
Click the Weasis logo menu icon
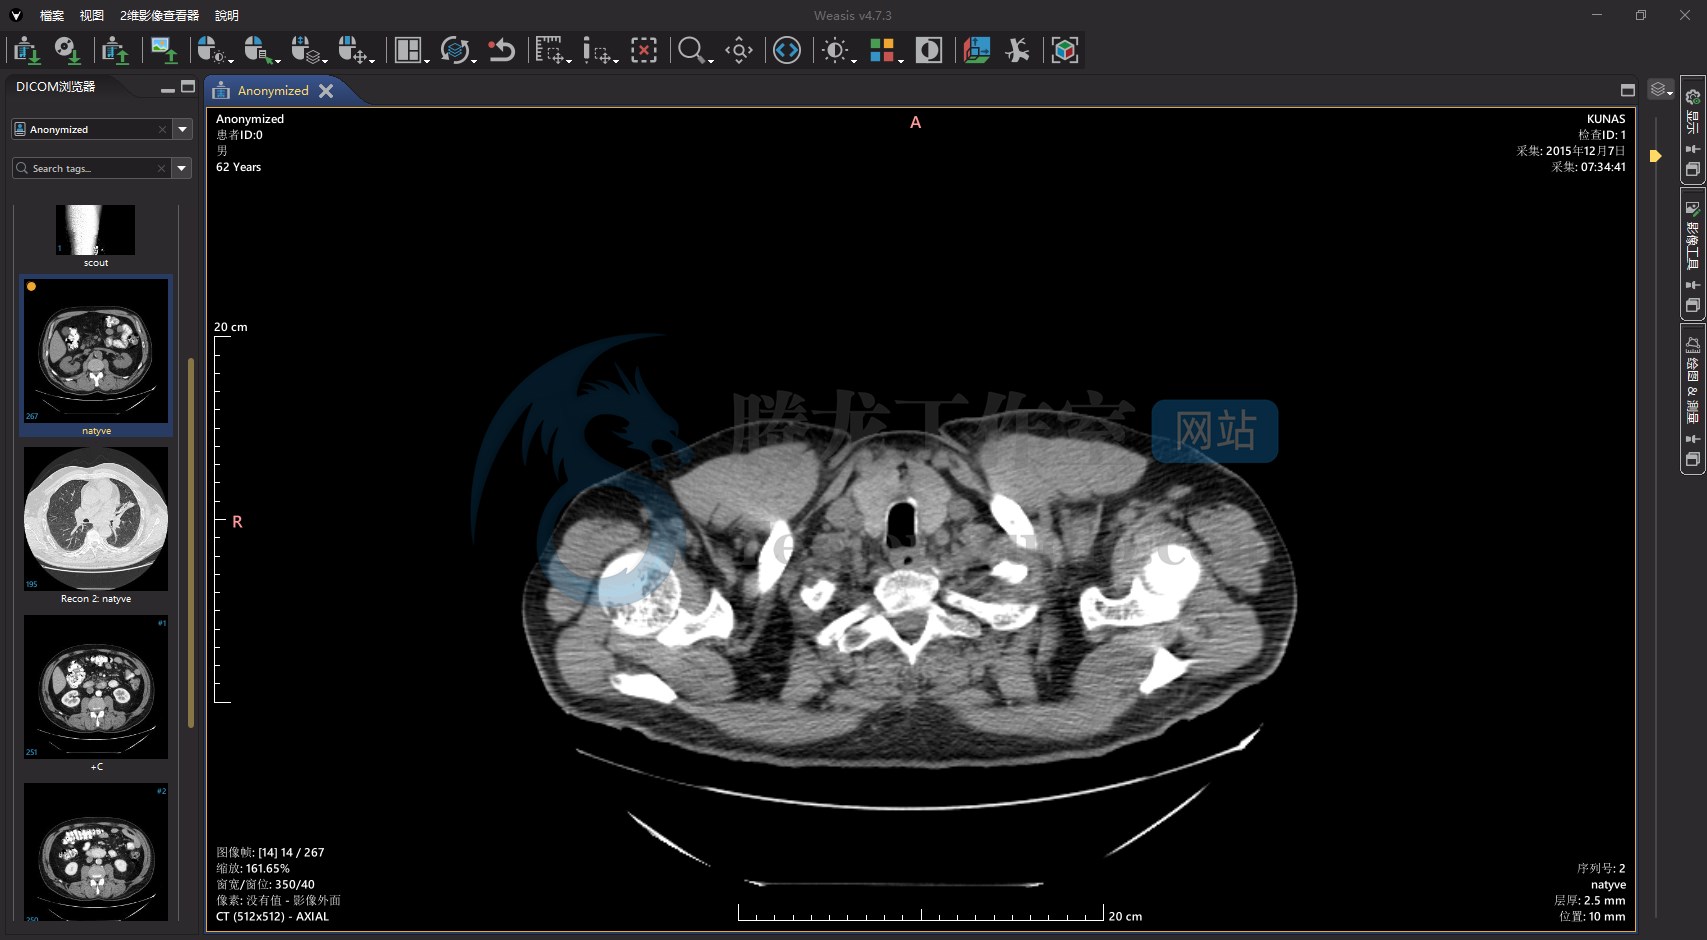[x=16, y=15]
